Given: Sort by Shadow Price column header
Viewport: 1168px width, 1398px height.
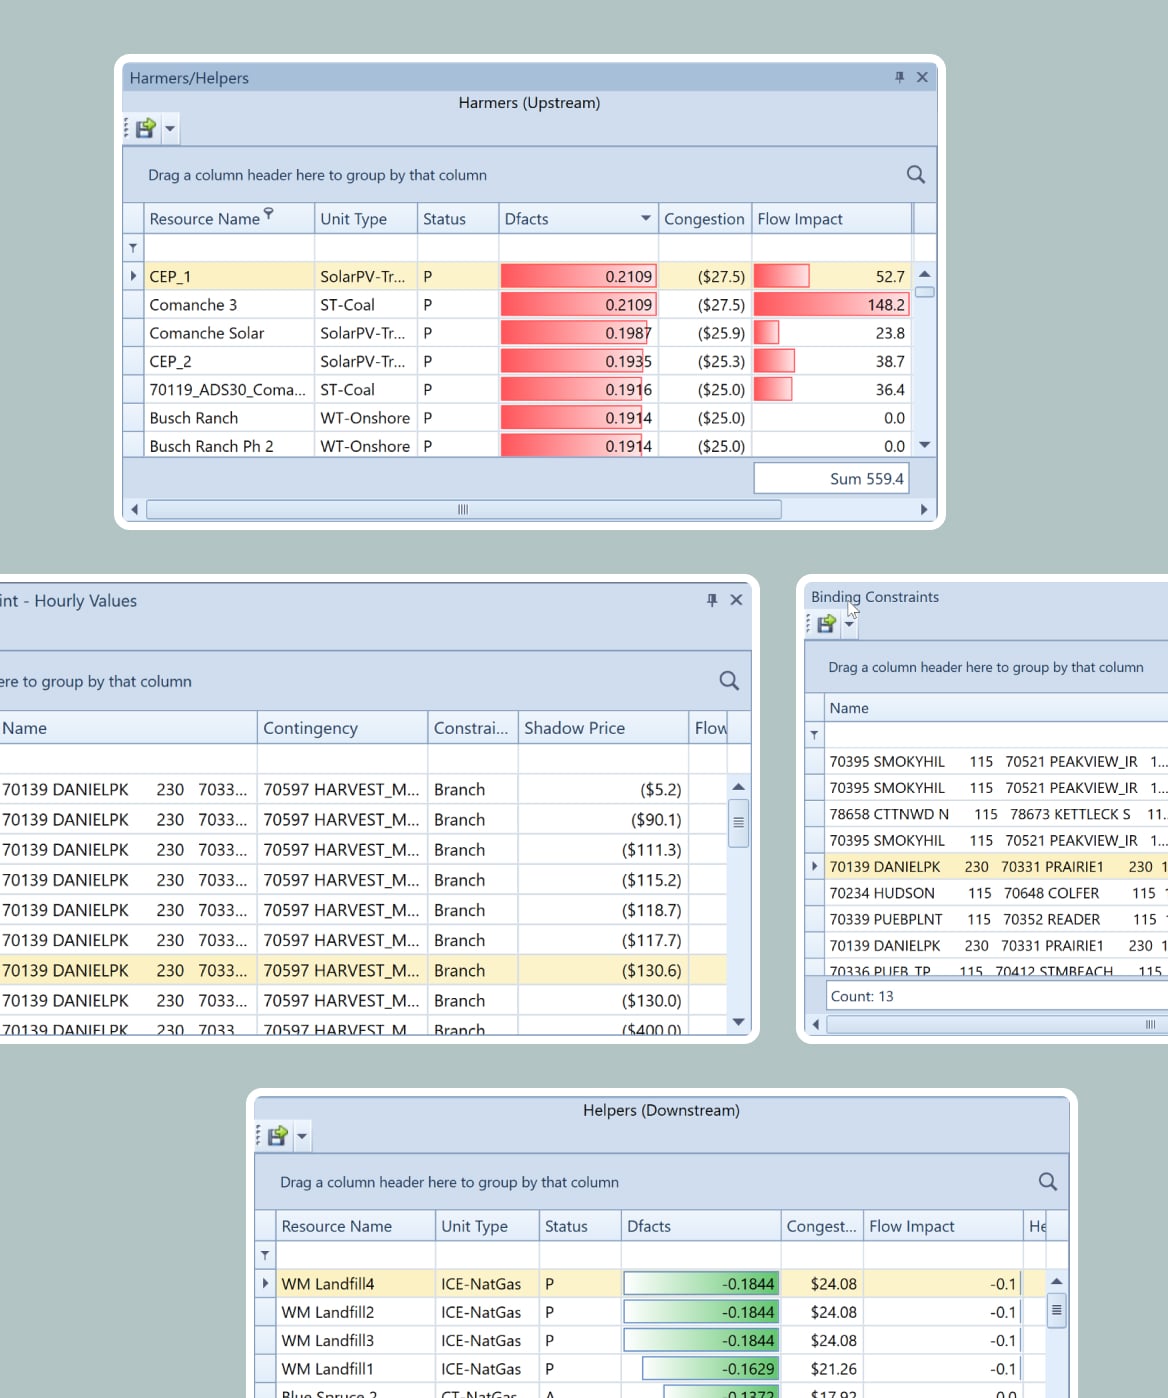Looking at the screenshot, I should 602,728.
